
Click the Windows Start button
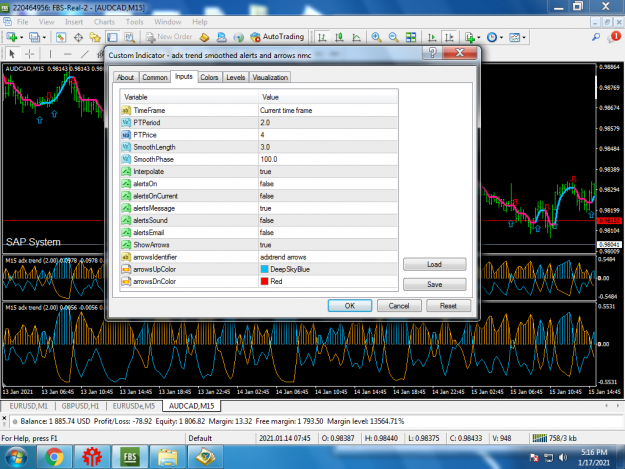coord(16,457)
